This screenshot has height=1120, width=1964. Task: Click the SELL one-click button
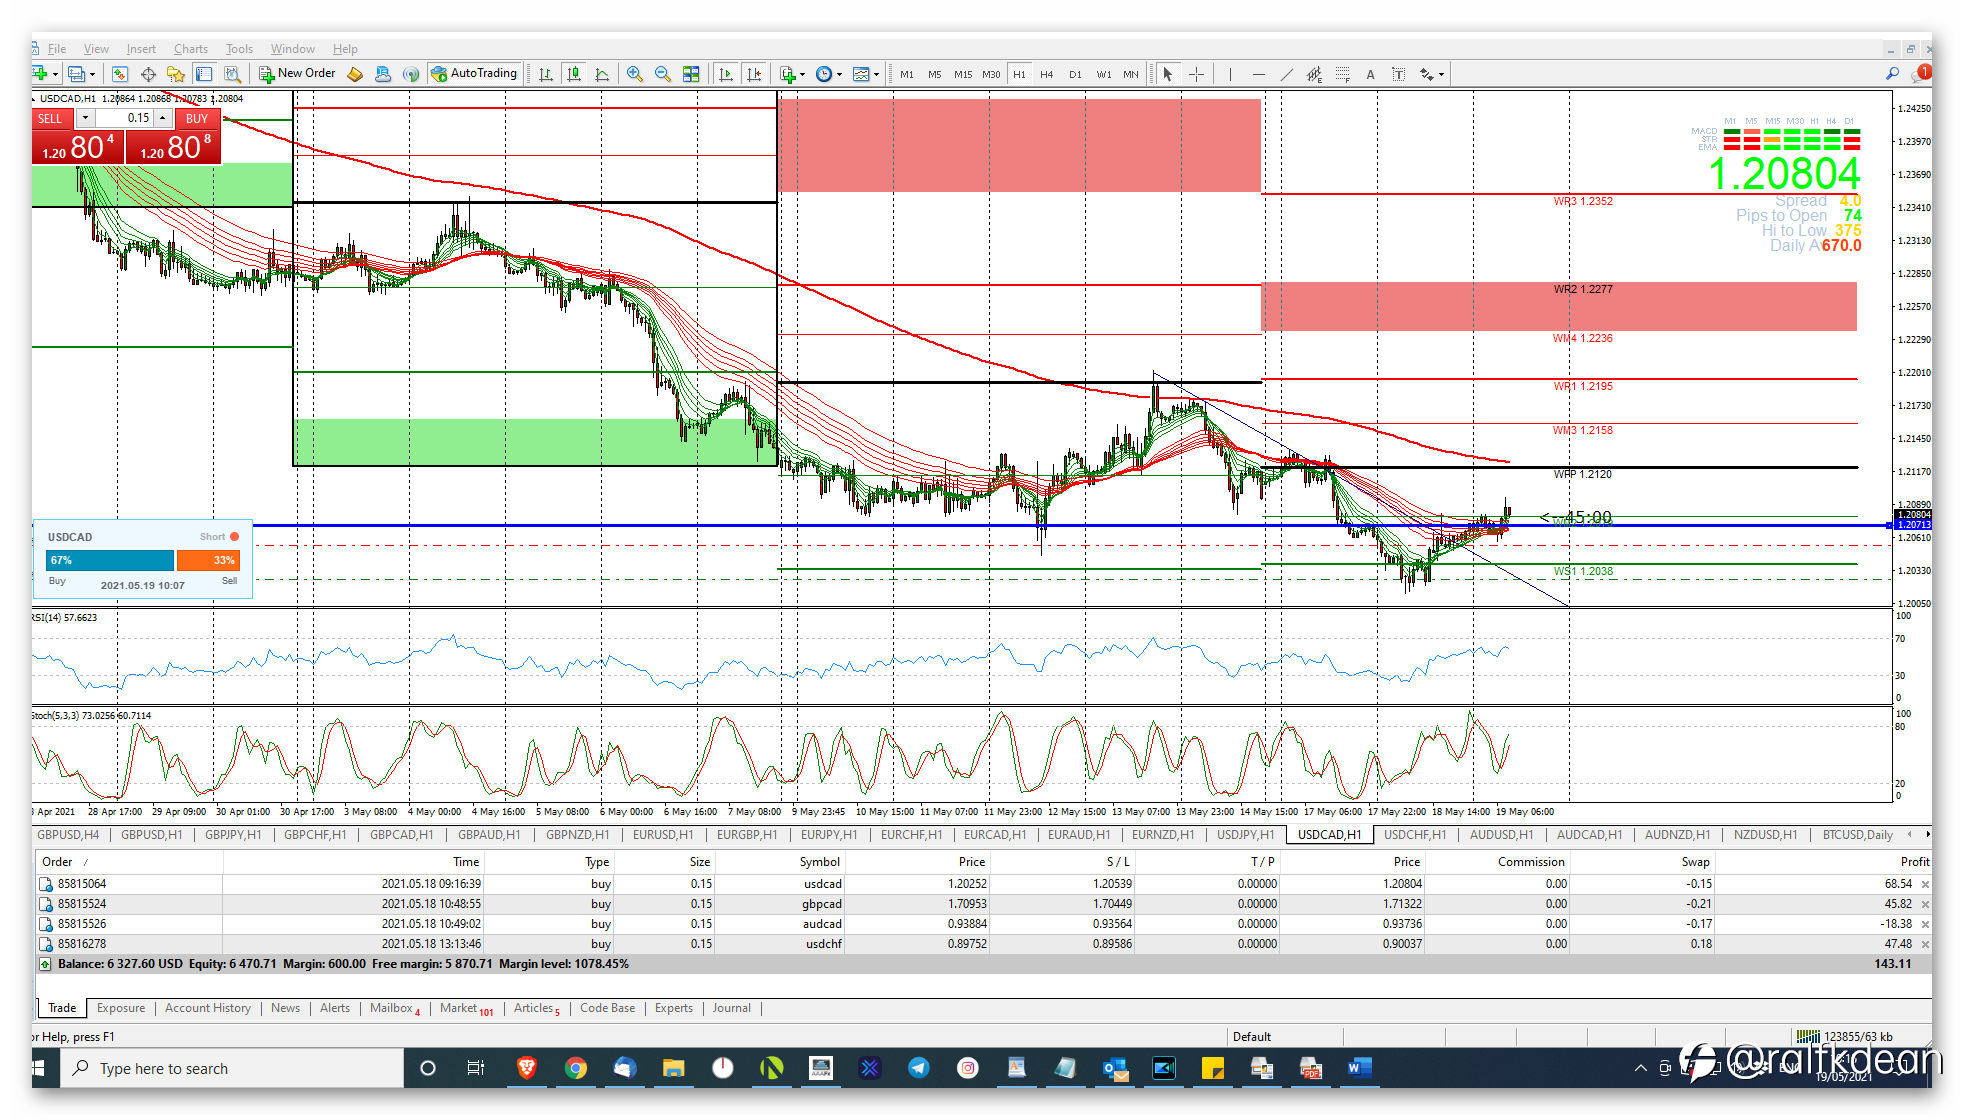(x=50, y=119)
